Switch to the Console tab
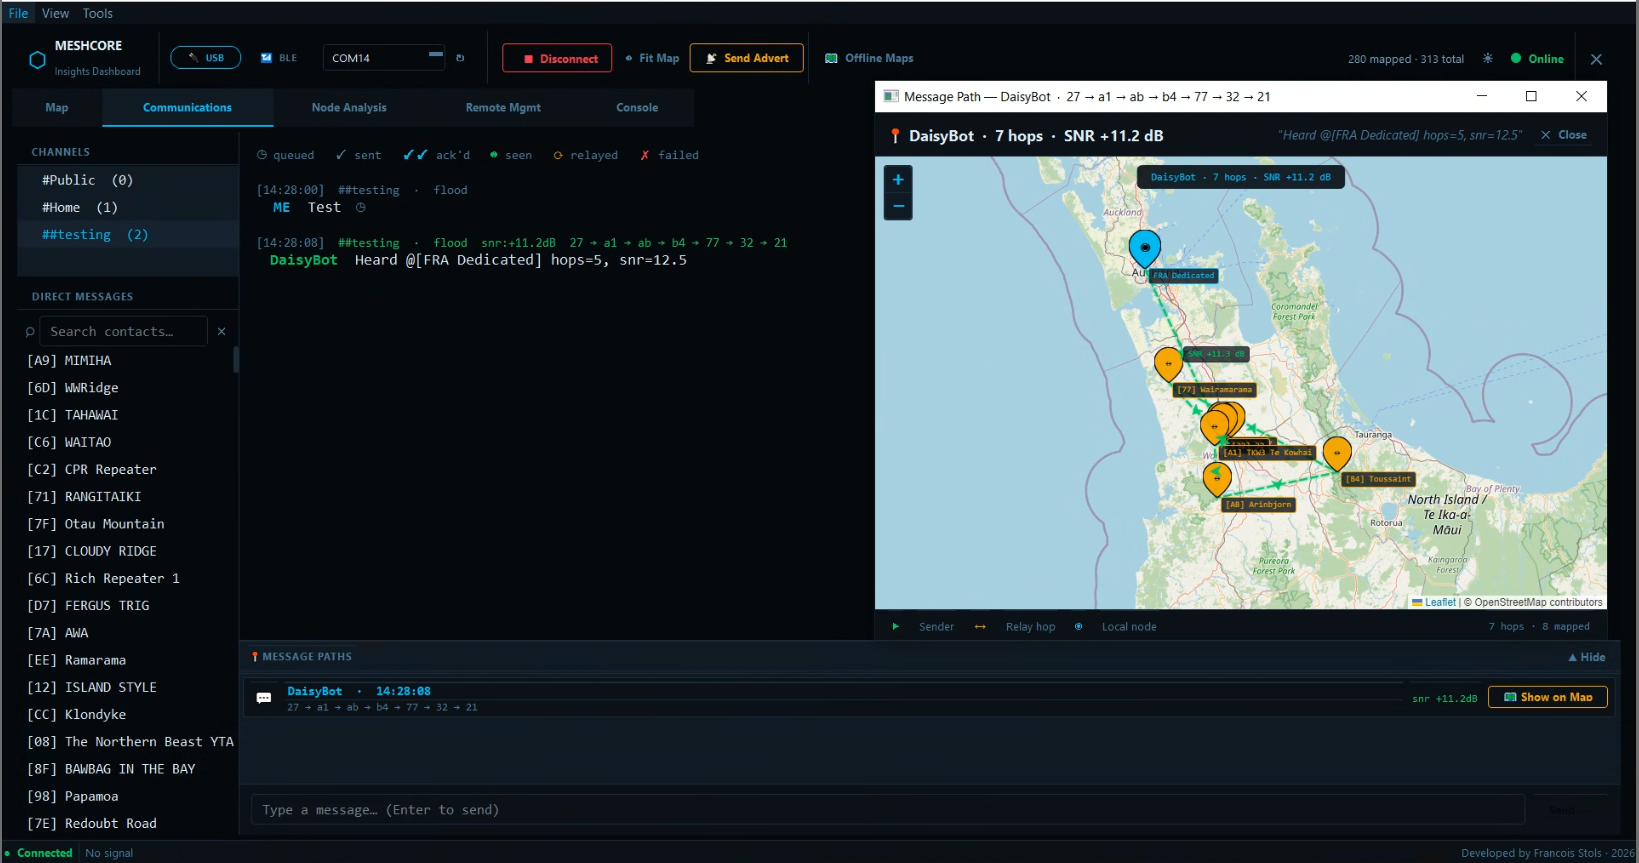1639x863 pixels. pyautogui.click(x=637, y=108)
